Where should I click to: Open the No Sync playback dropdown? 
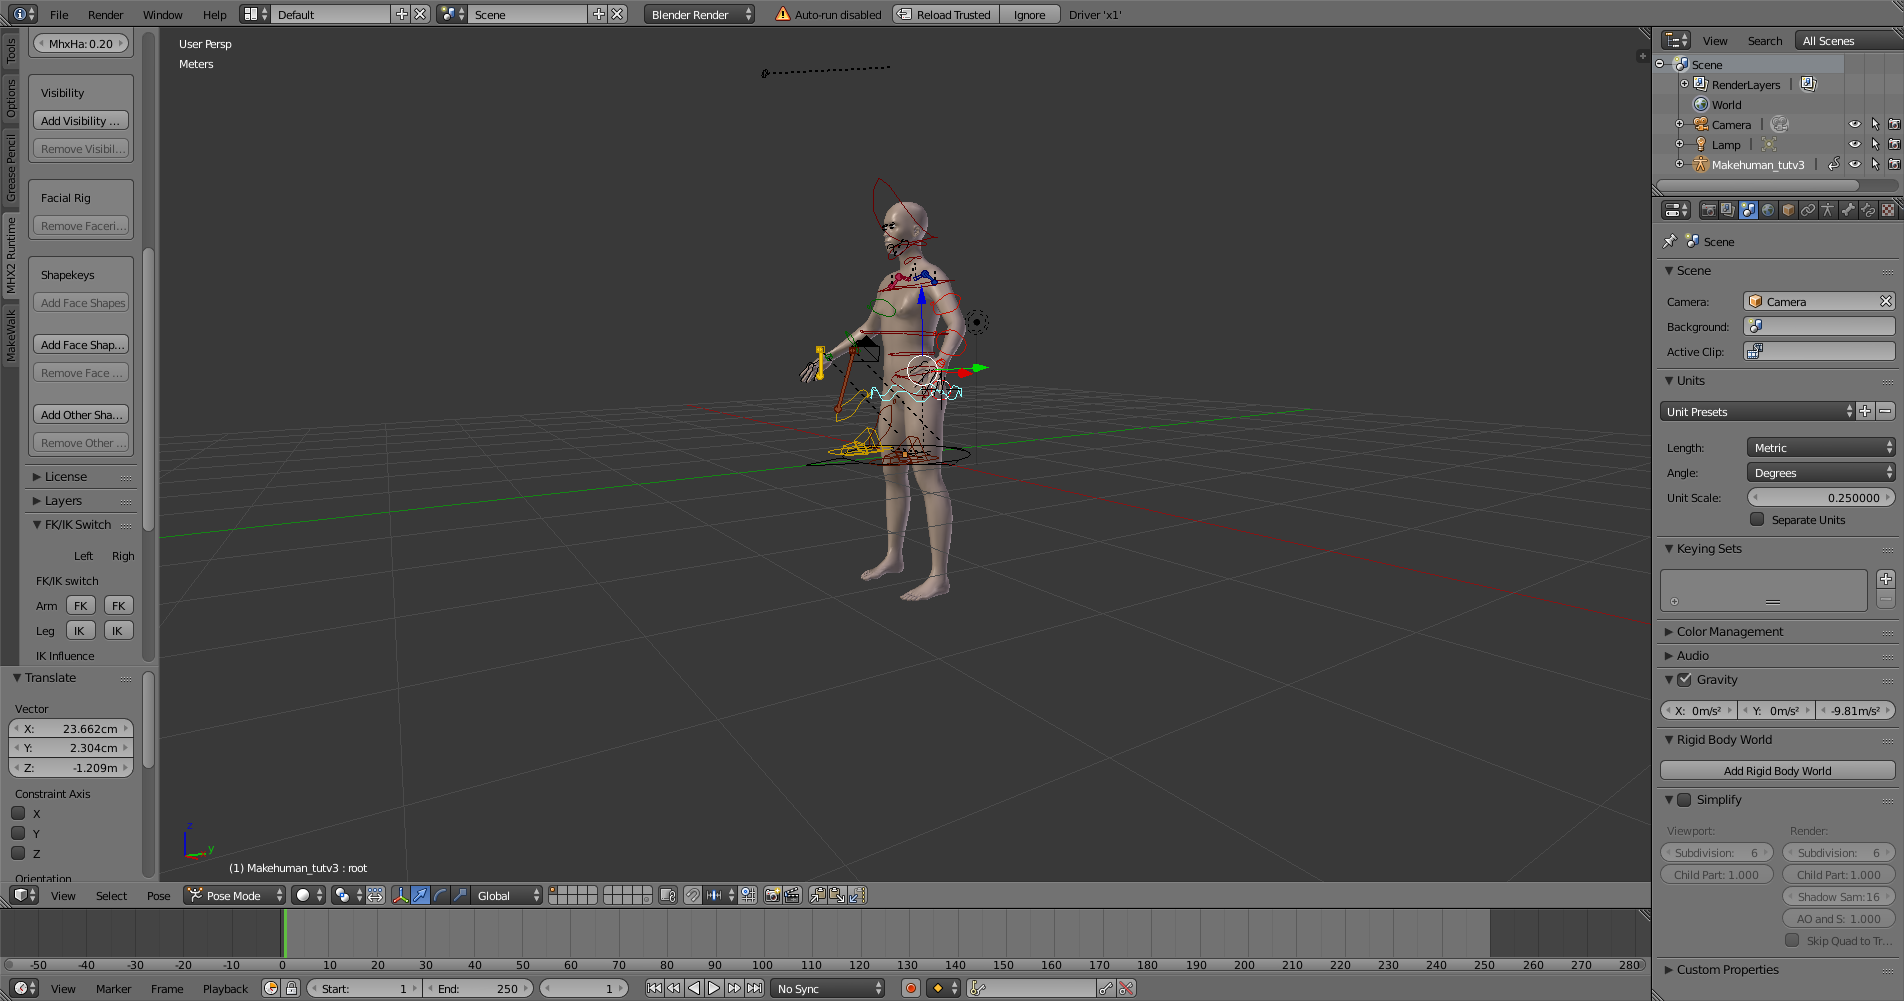[x=829, y=988]
